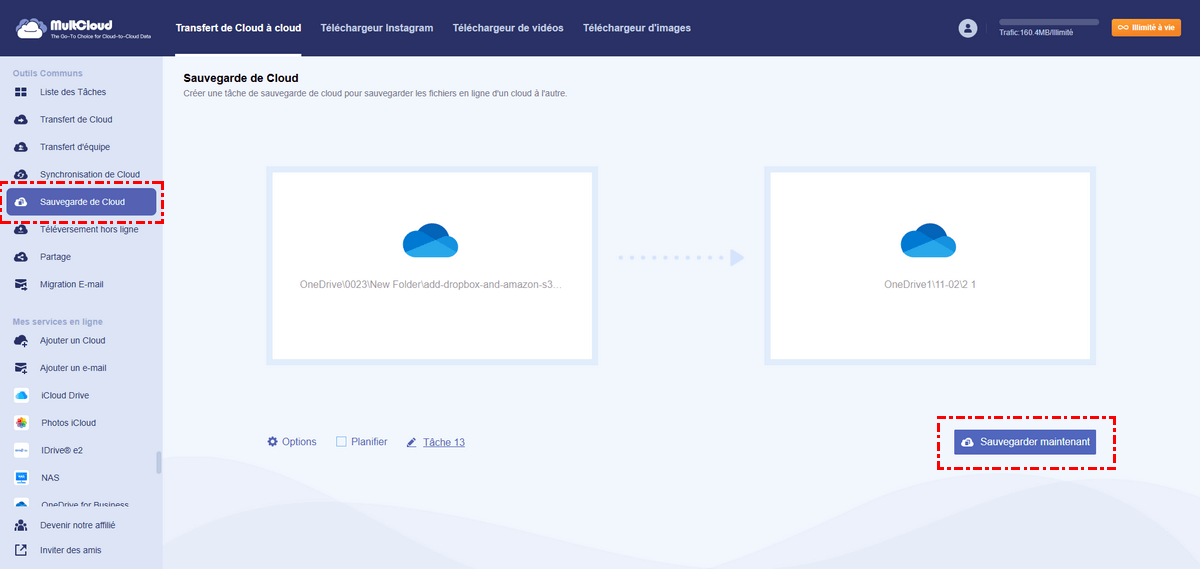Image resolution: width=1200 pixels, height=569 pixels.
Task: Open Téléchargeur de vidéos tab
Action: (508, 28)
